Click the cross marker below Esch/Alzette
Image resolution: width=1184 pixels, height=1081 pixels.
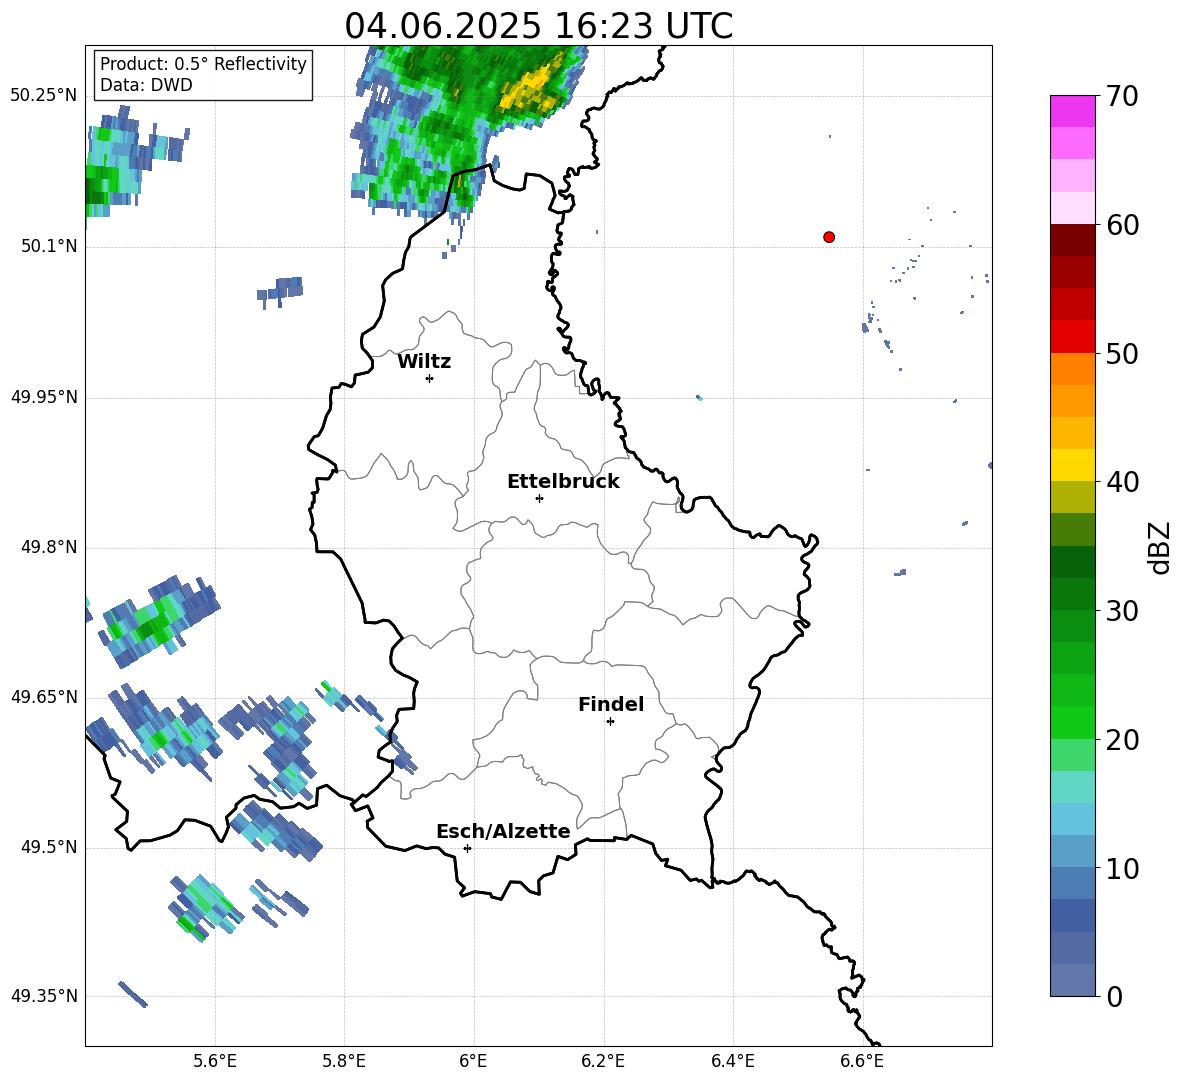click(x=467, y=848)
